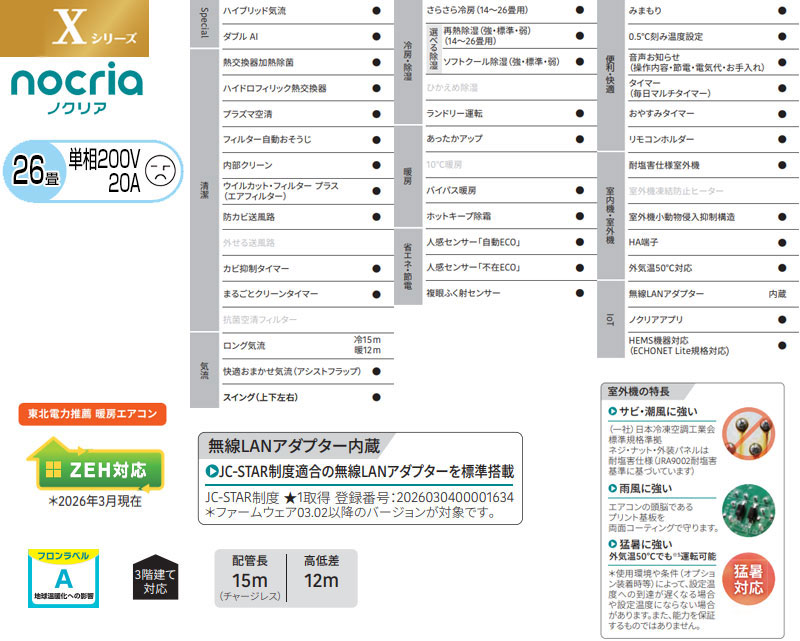Click the さらさら冷房 row
The height and width of the screenshot is (641, 800).
click(511, 10)
